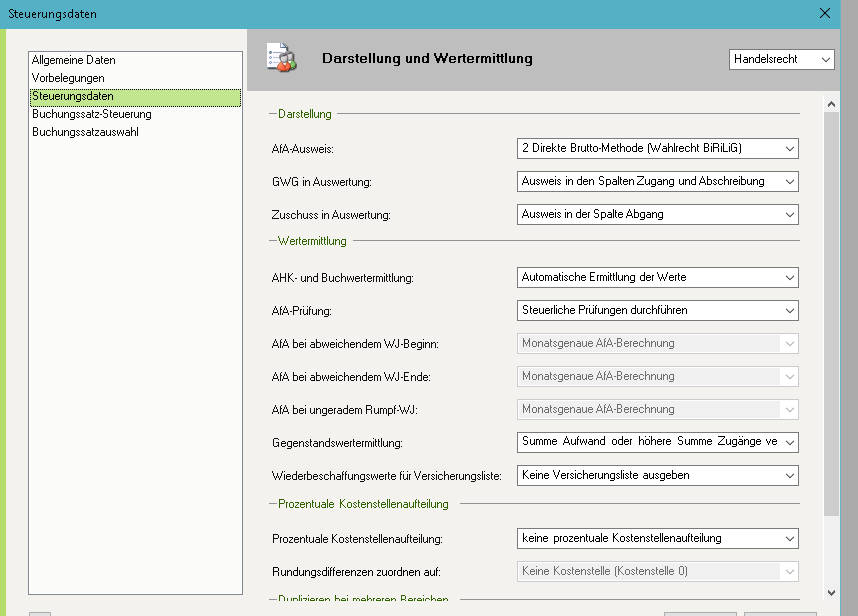858x616 pixels.
Task: Open the Handelsrecht dropdown at top right
Action: point(781,60)
